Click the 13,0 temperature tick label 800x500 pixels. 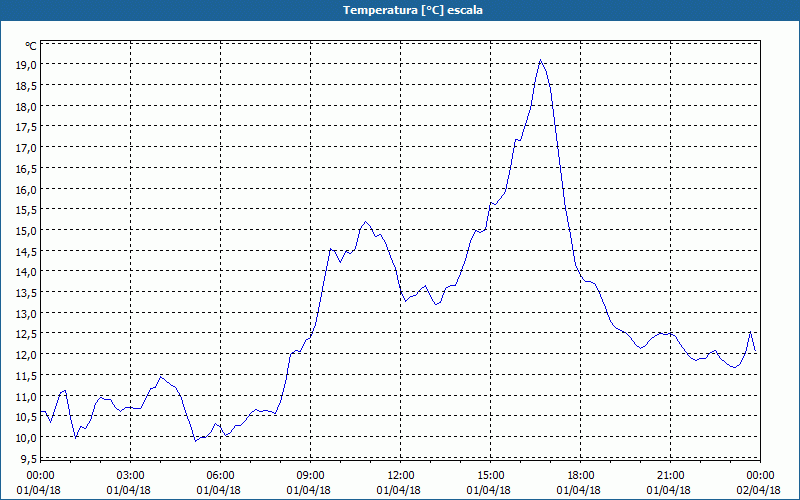coord(26,314)
